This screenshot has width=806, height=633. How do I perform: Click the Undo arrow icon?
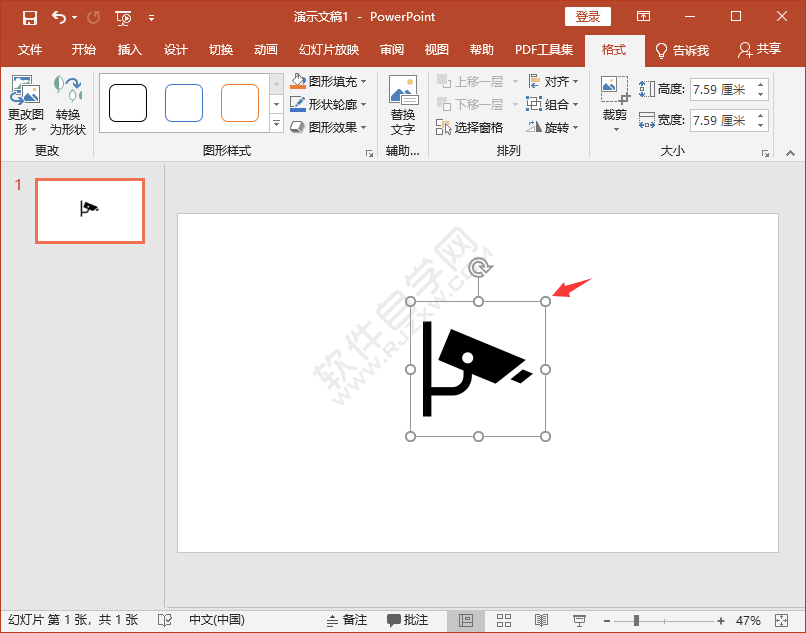click(58, 17)
